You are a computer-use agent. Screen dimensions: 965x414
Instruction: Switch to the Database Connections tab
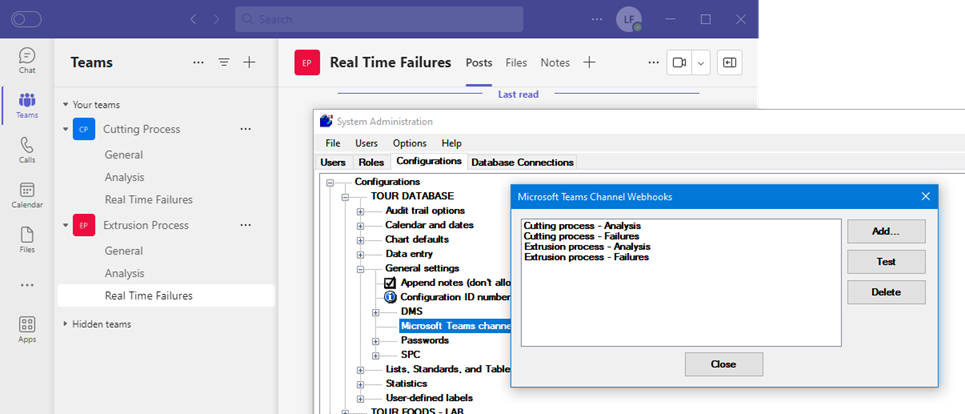(522, 162)
